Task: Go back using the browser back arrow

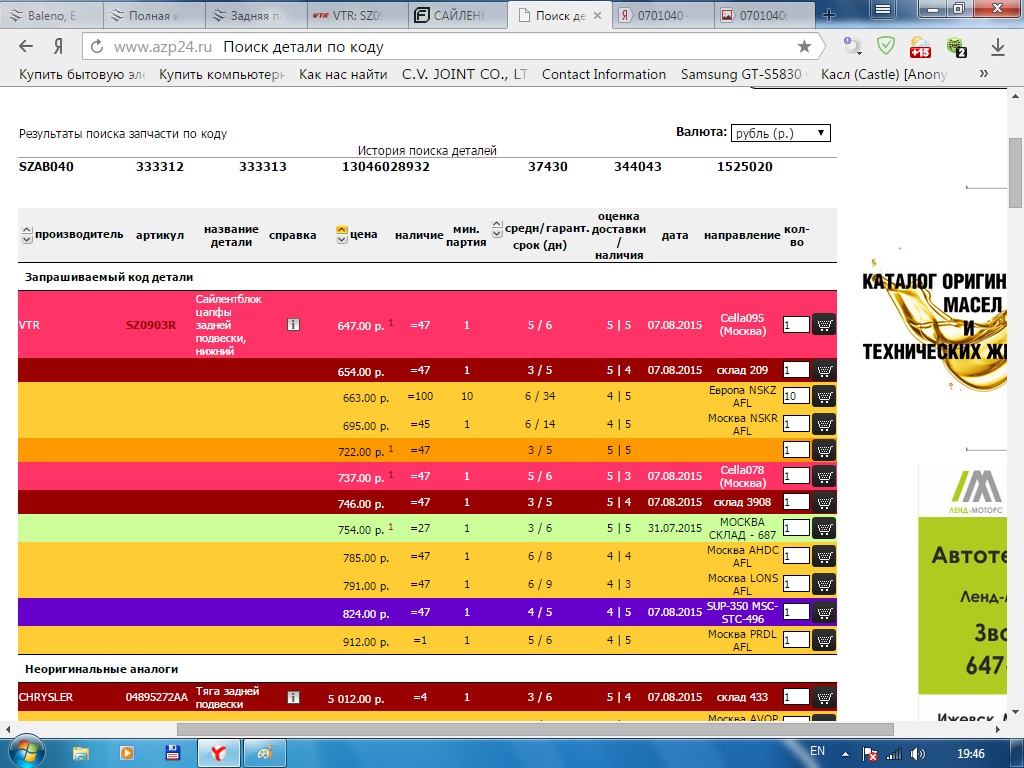Action: point(26,47)
